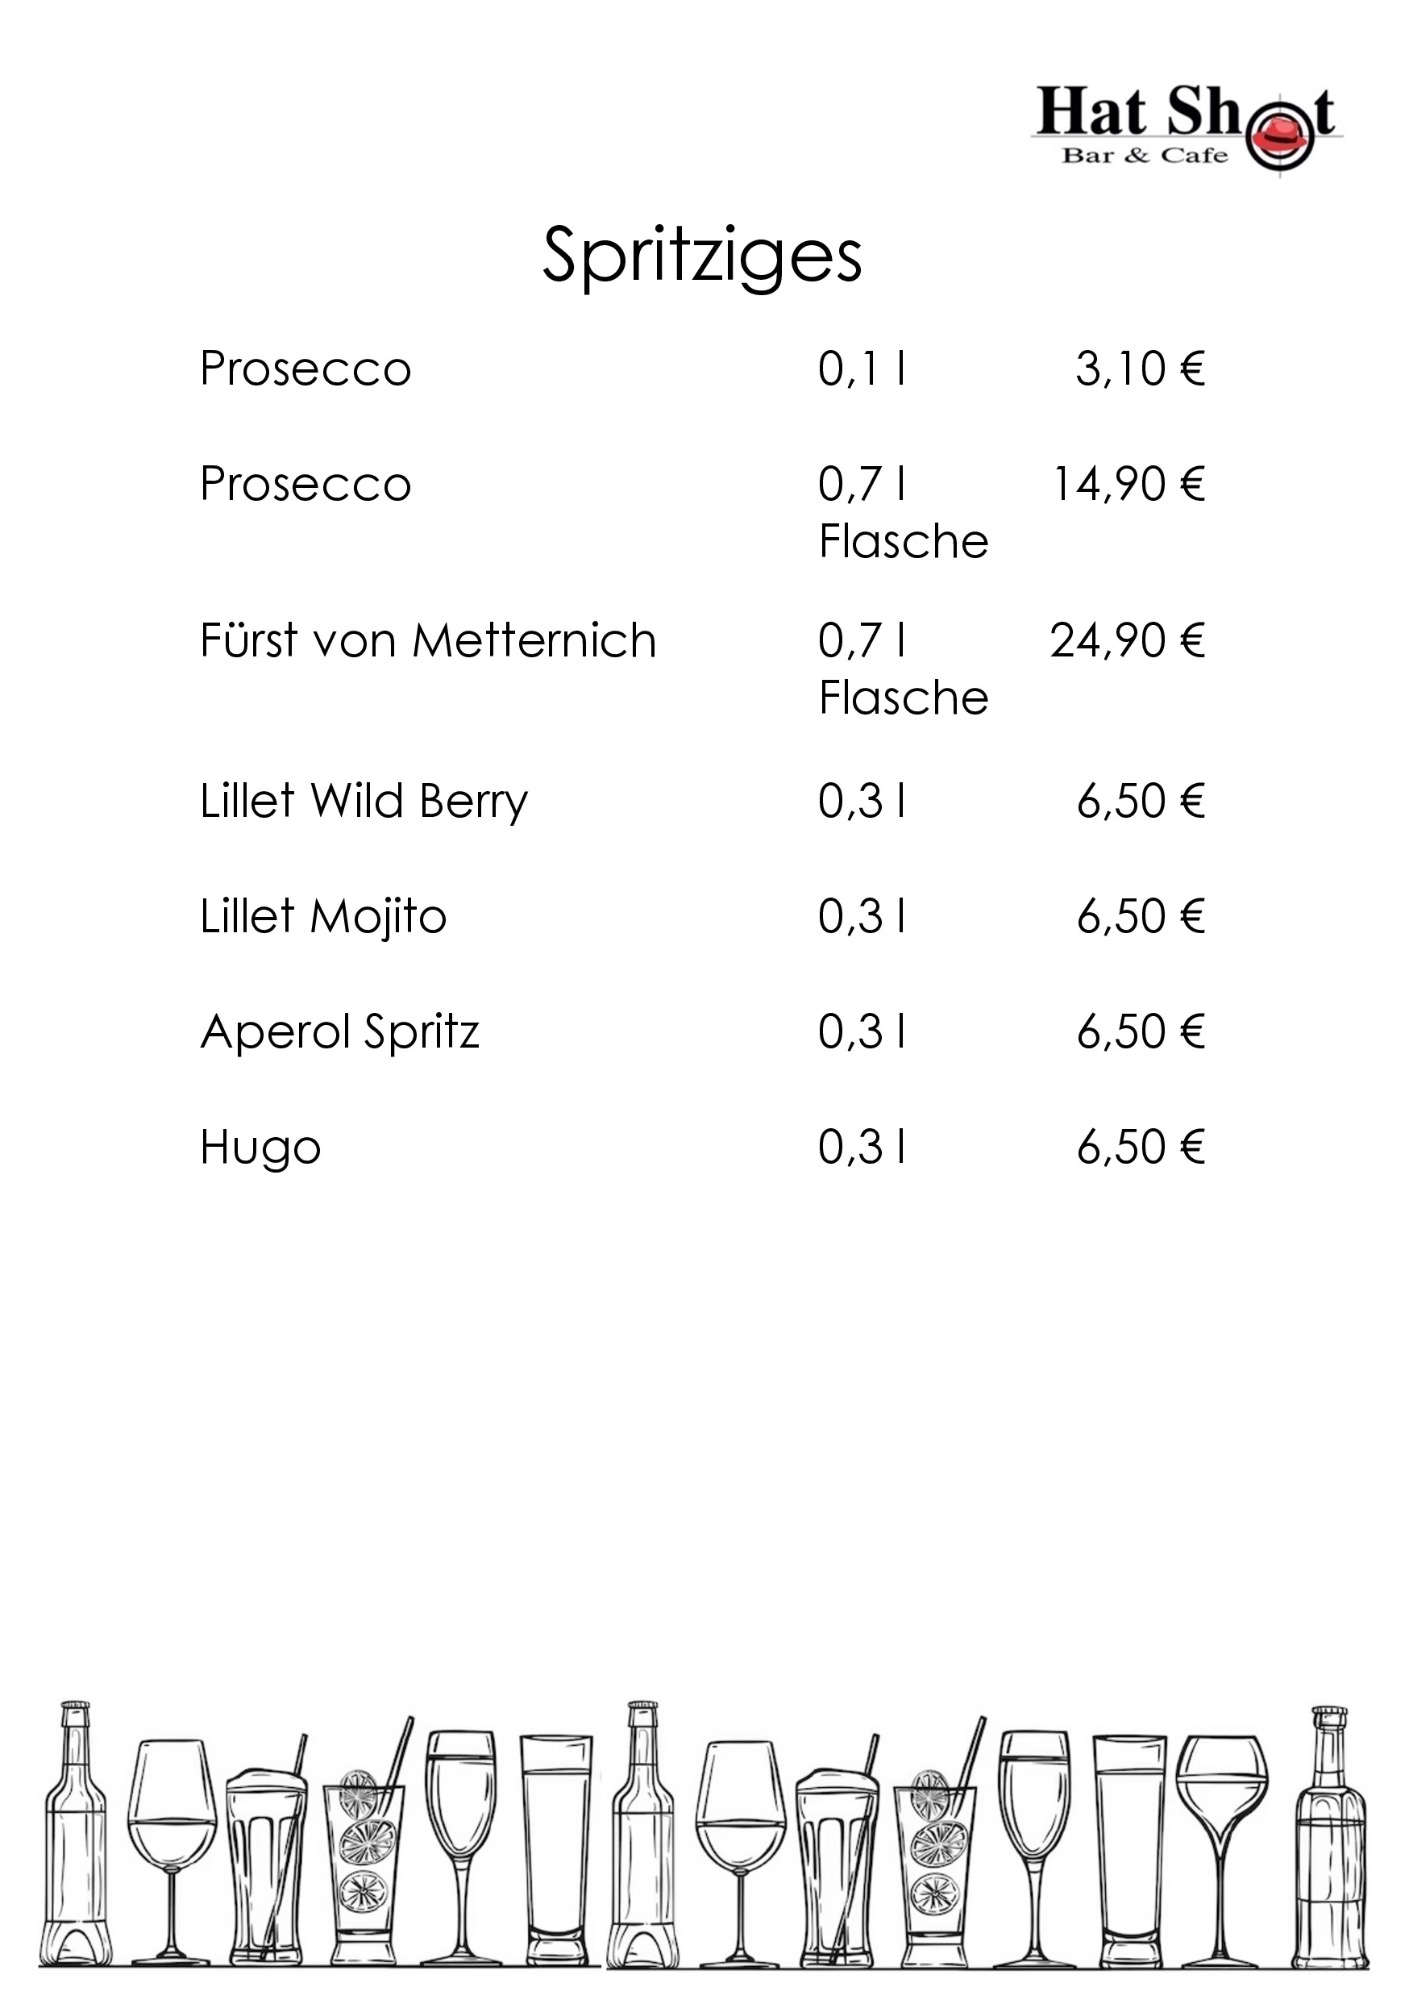The image size is (1409, 2000).
Task: Select the Prosecco 0,1 l item
Action: pos(306,369)
